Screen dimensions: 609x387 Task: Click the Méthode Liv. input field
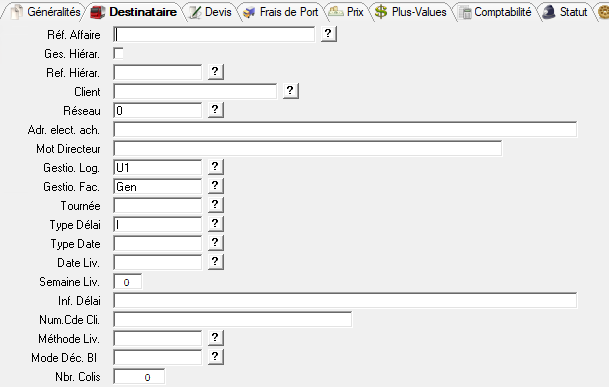click(x=158, y=339)
